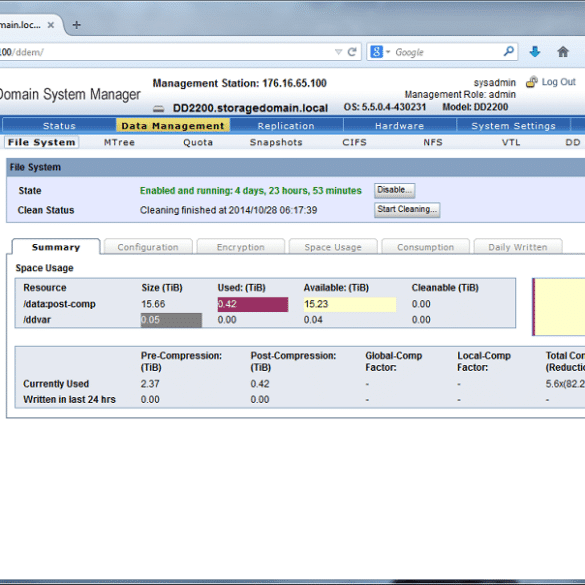Open the Status main tab
The height and width of the screenshot is (585, 585).
[x=59, y=126]
